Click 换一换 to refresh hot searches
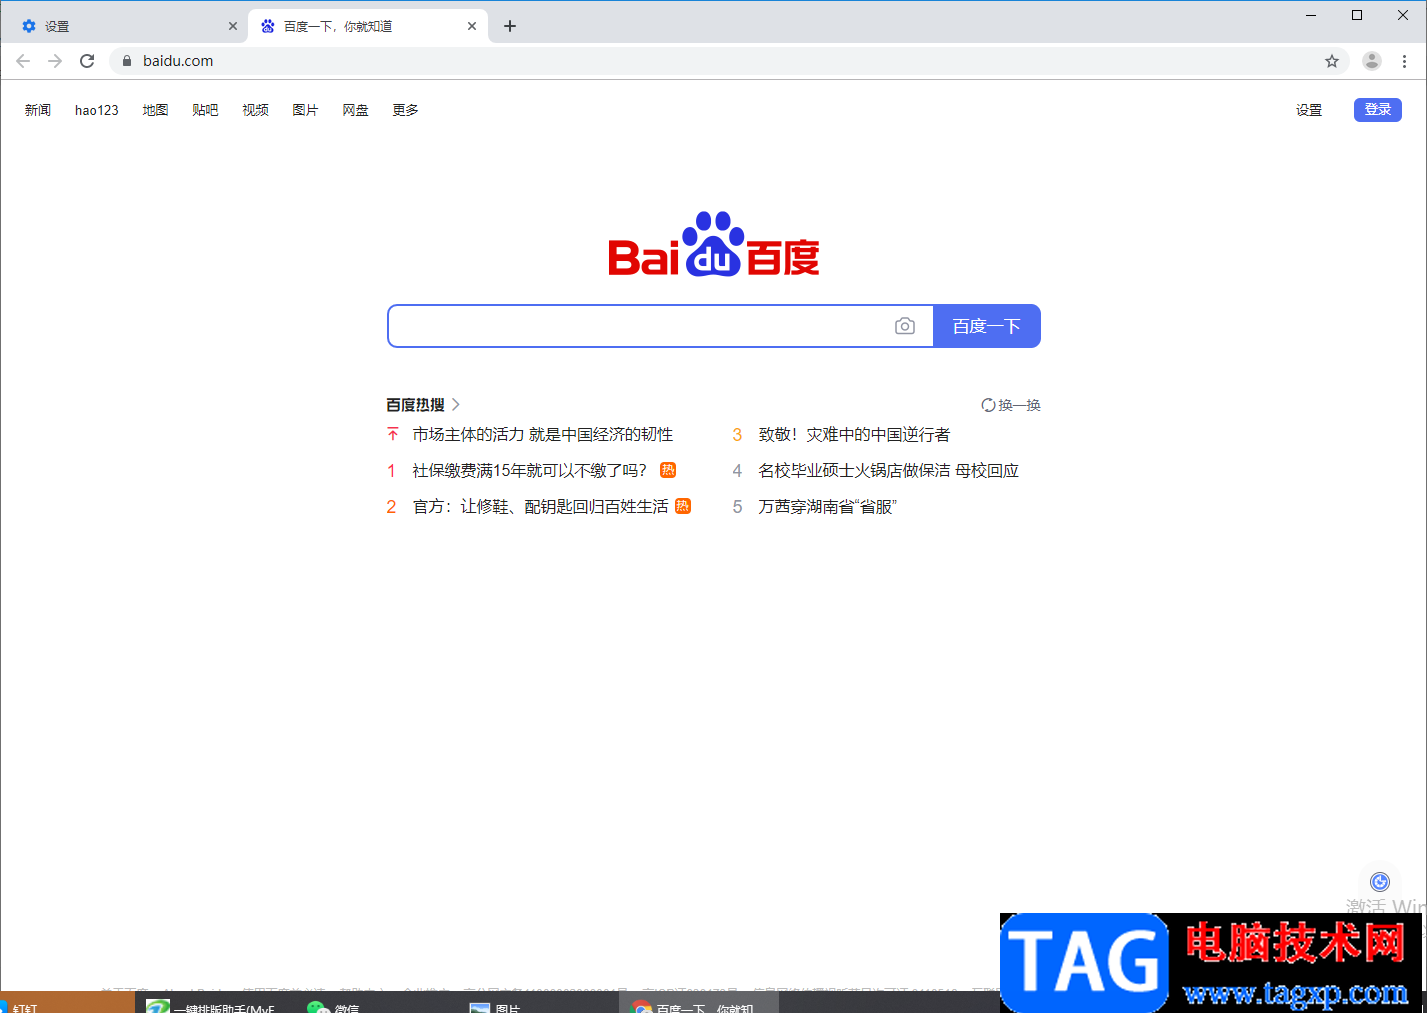 1011,405
